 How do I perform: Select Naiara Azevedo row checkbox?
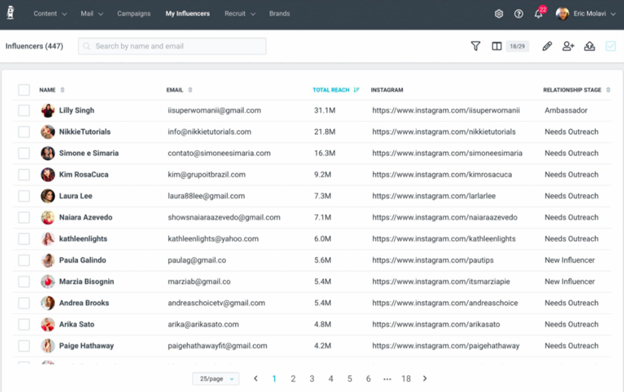[x=24, y=217]
